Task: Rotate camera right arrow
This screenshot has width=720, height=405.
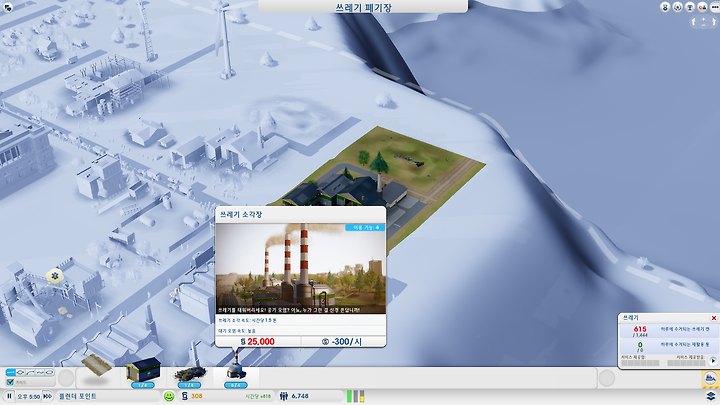Action: point(714,22)
